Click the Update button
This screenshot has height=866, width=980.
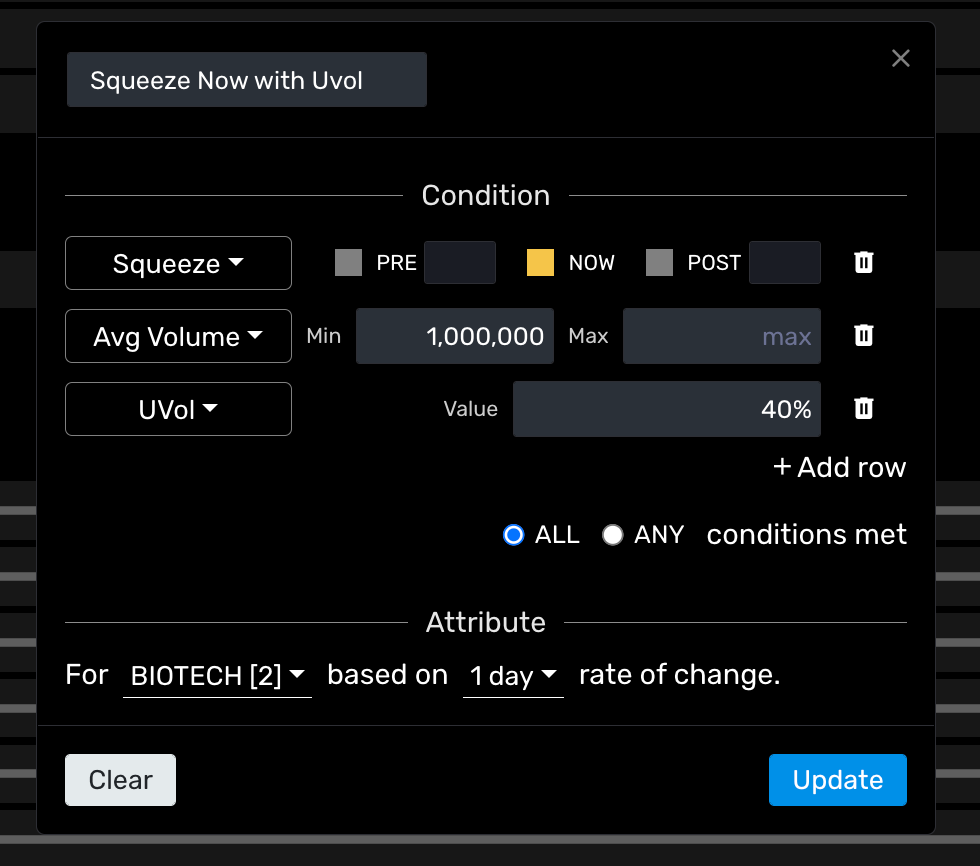(x=837, y=780)
